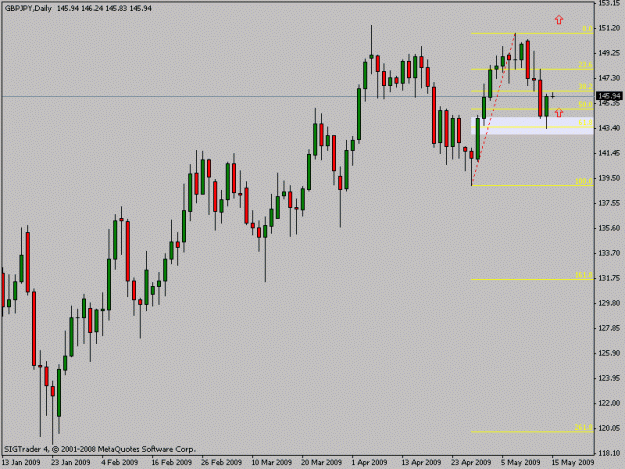Click the 133.70 price scale value

[609, 253]
